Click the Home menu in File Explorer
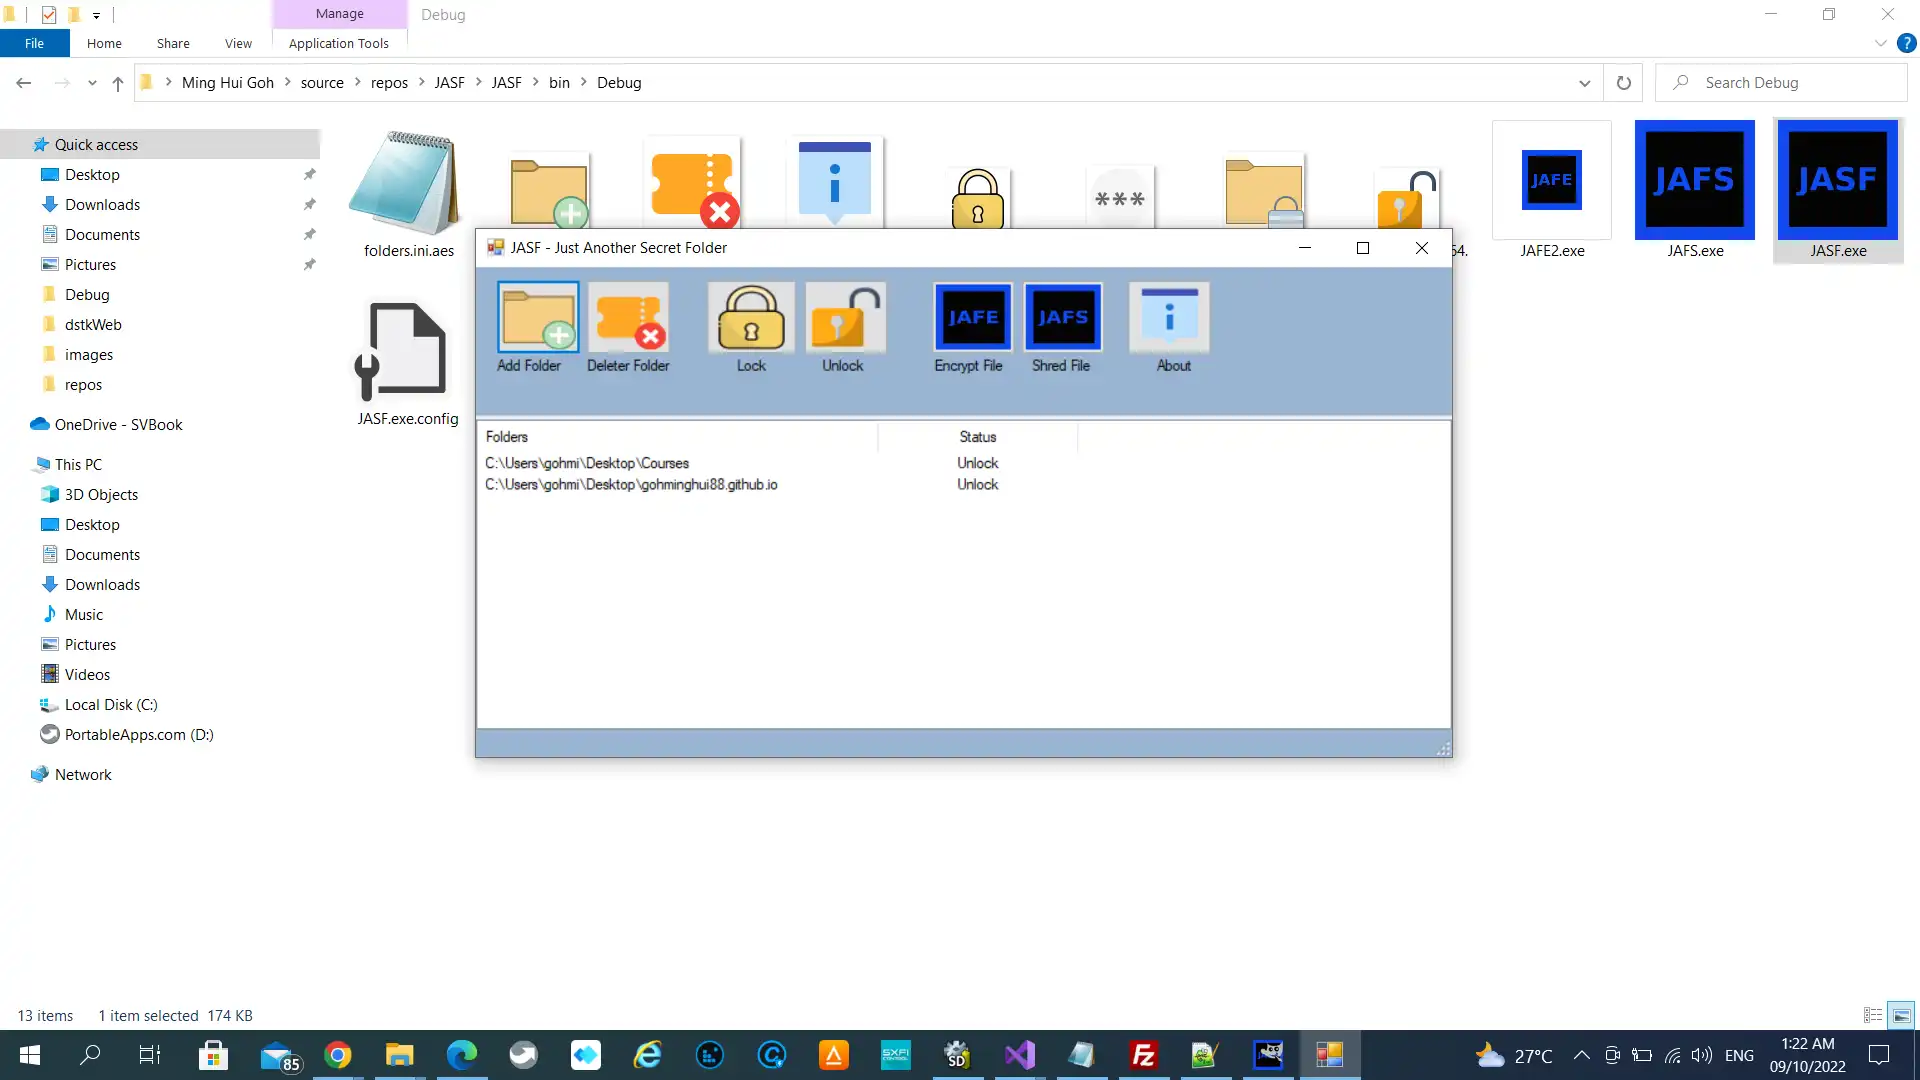The image size is (1920, 1080). 104,44
